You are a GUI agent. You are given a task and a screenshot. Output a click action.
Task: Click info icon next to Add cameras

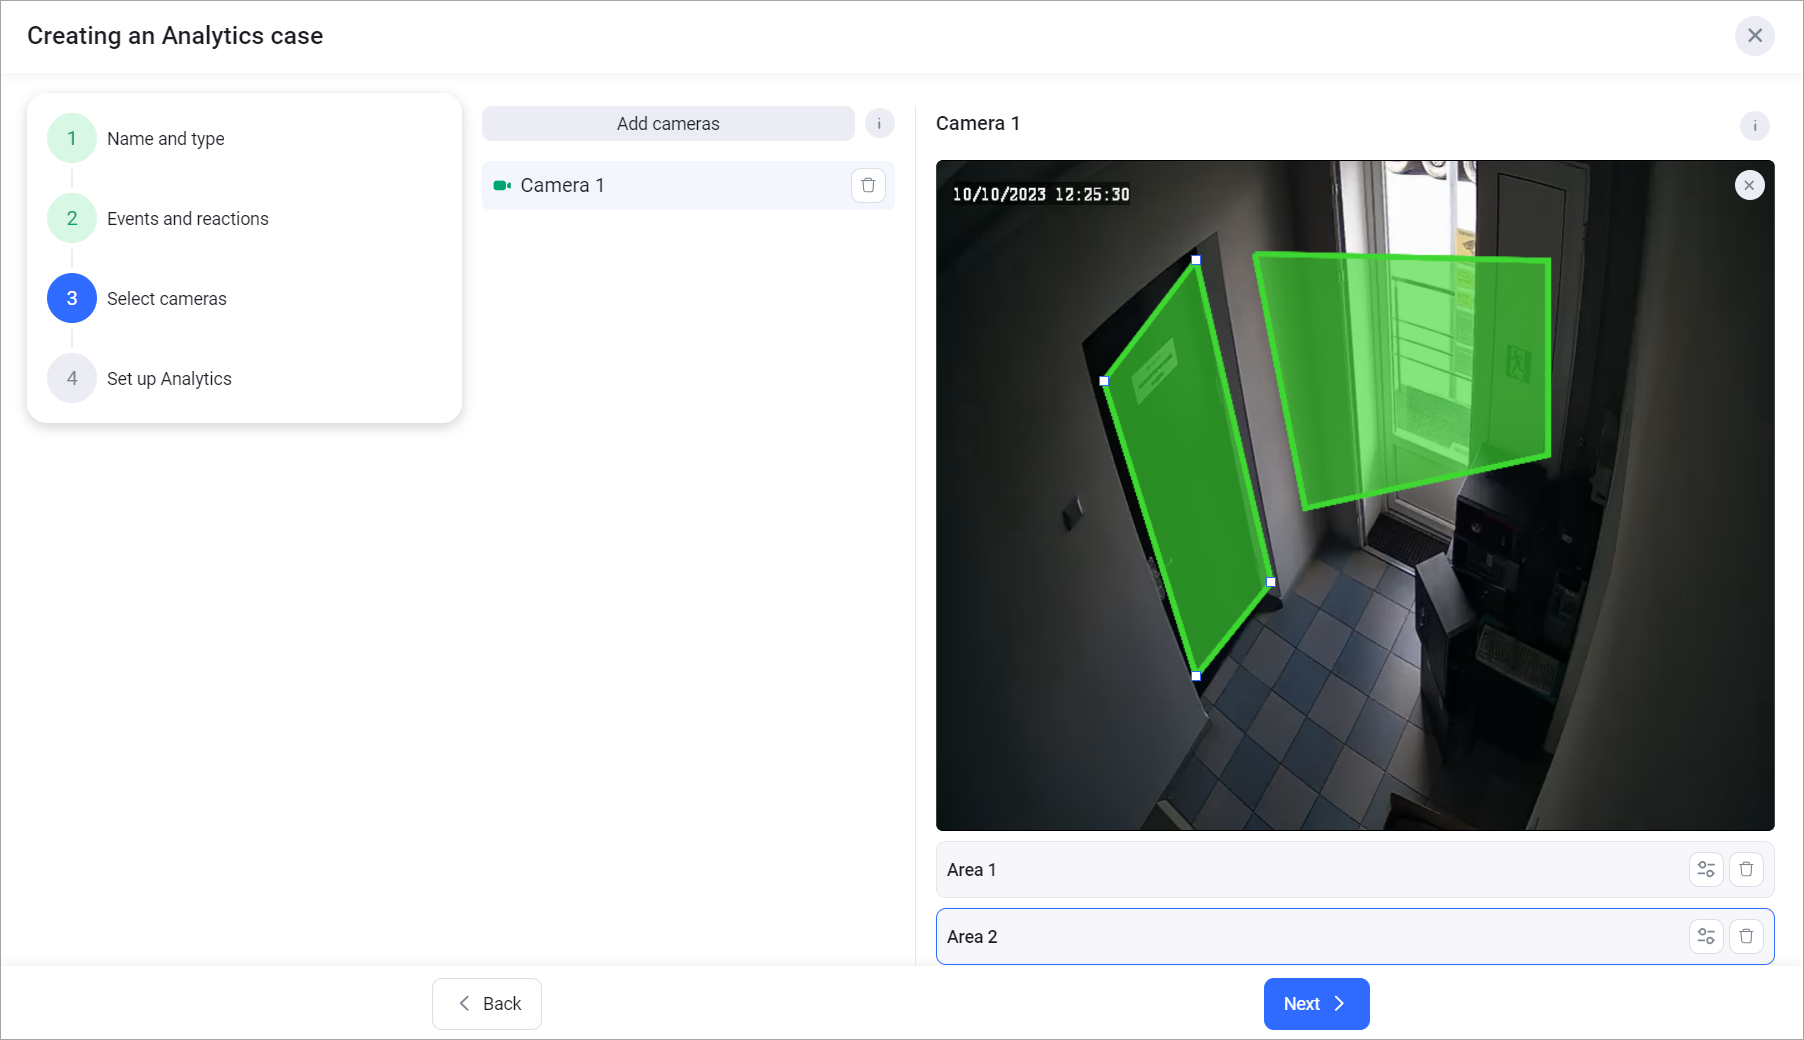click(x=879, y=124)
